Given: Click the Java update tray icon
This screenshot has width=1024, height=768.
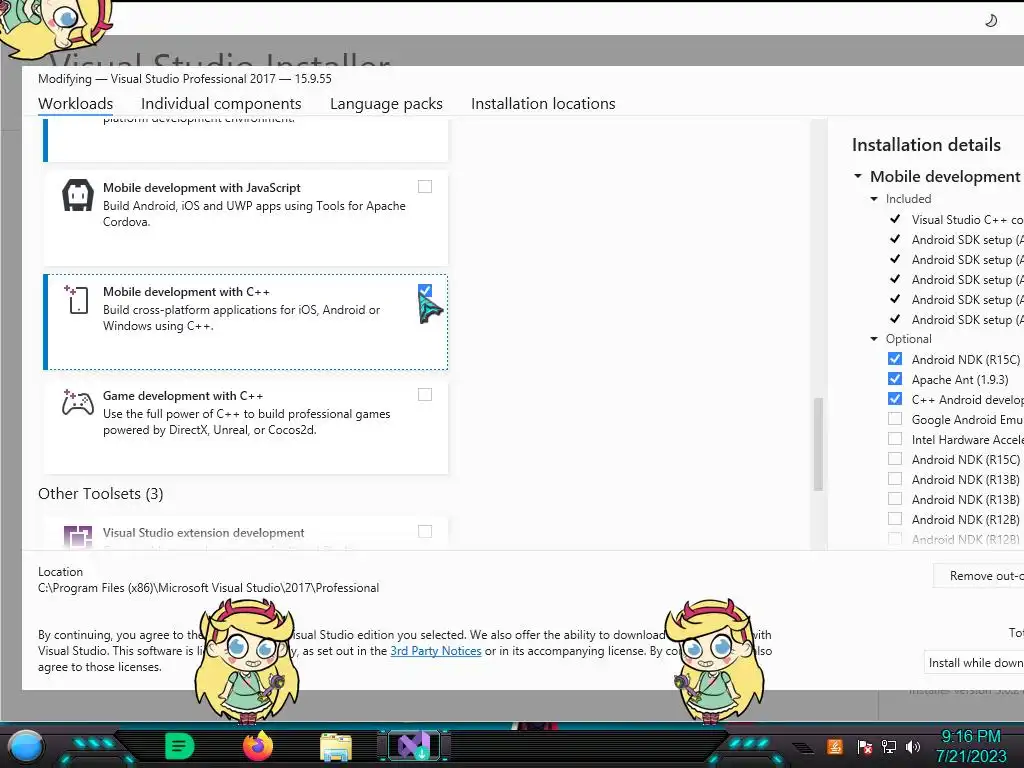Looking at the screenshot, I should pyautogui.click(x=834, y=746).
